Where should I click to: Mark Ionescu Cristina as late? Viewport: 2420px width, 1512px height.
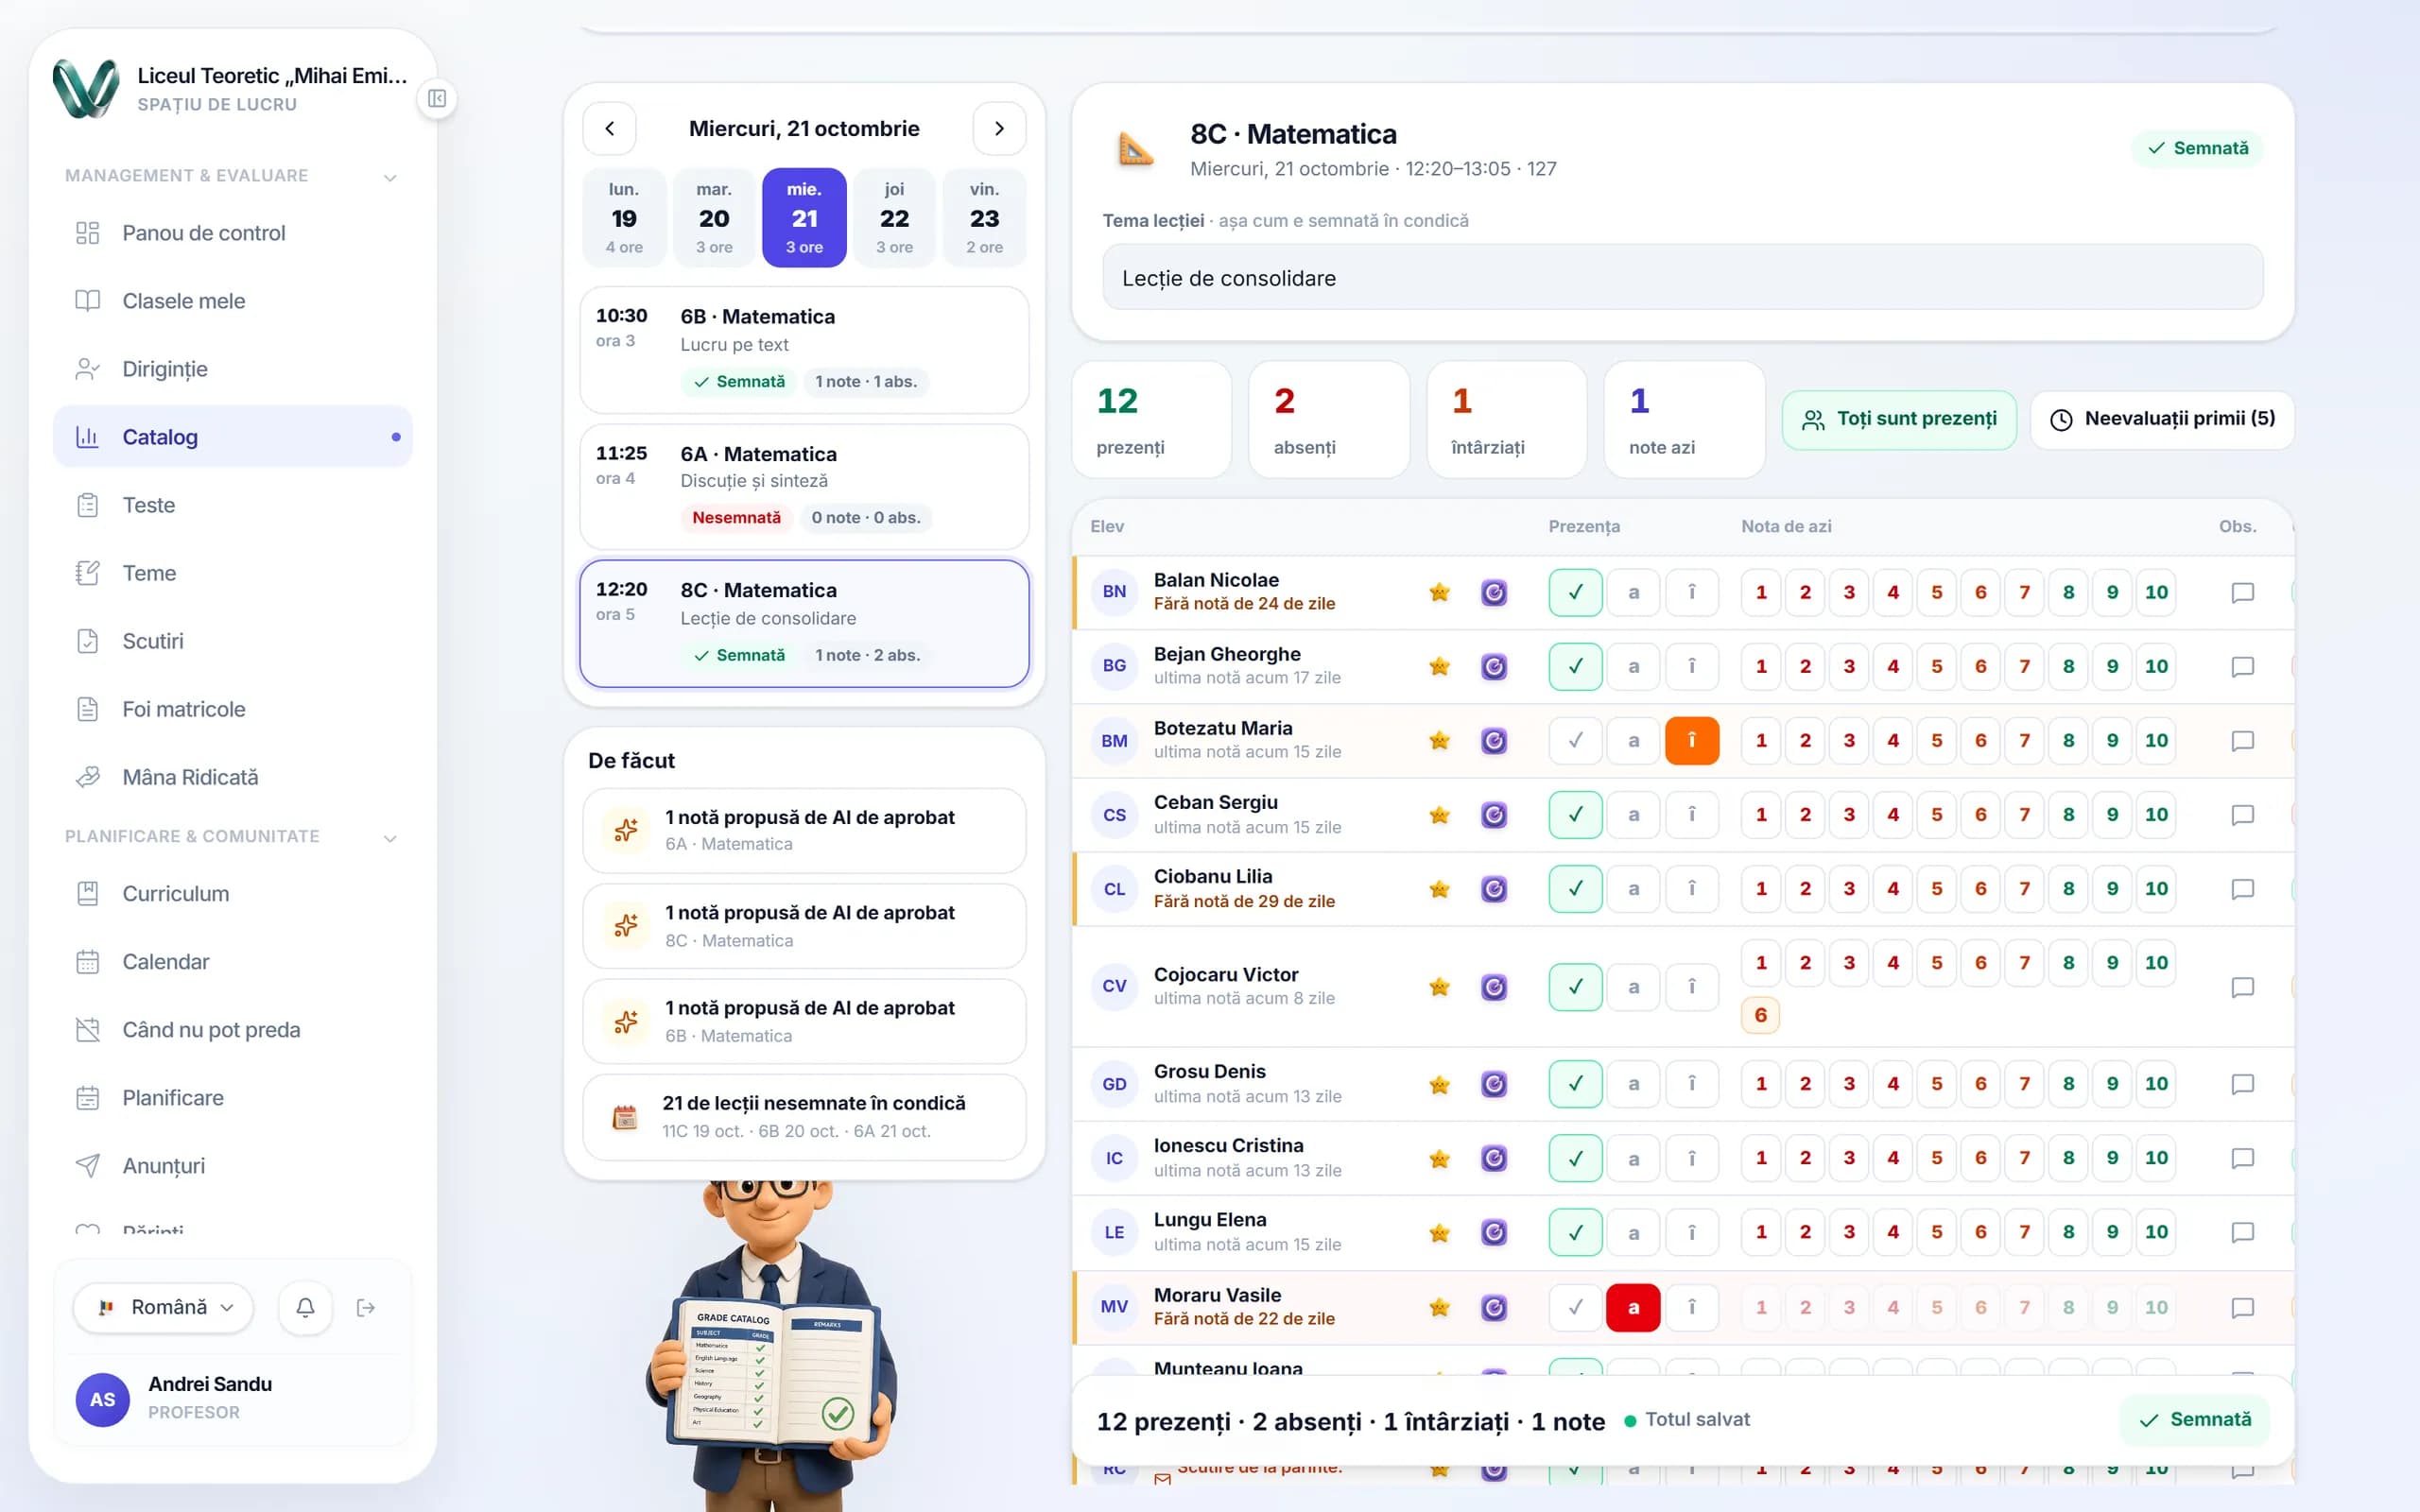click(1691, 1158)
